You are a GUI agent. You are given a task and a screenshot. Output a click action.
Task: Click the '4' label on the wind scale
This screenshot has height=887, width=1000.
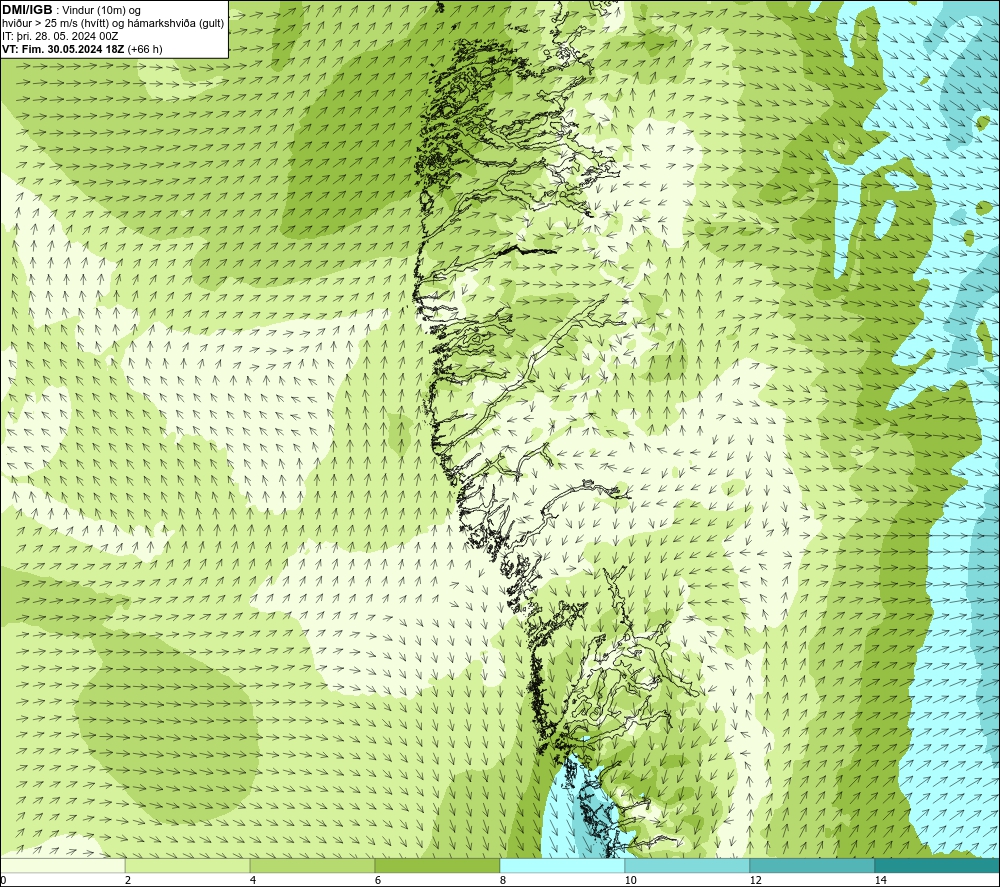[253, 880]
